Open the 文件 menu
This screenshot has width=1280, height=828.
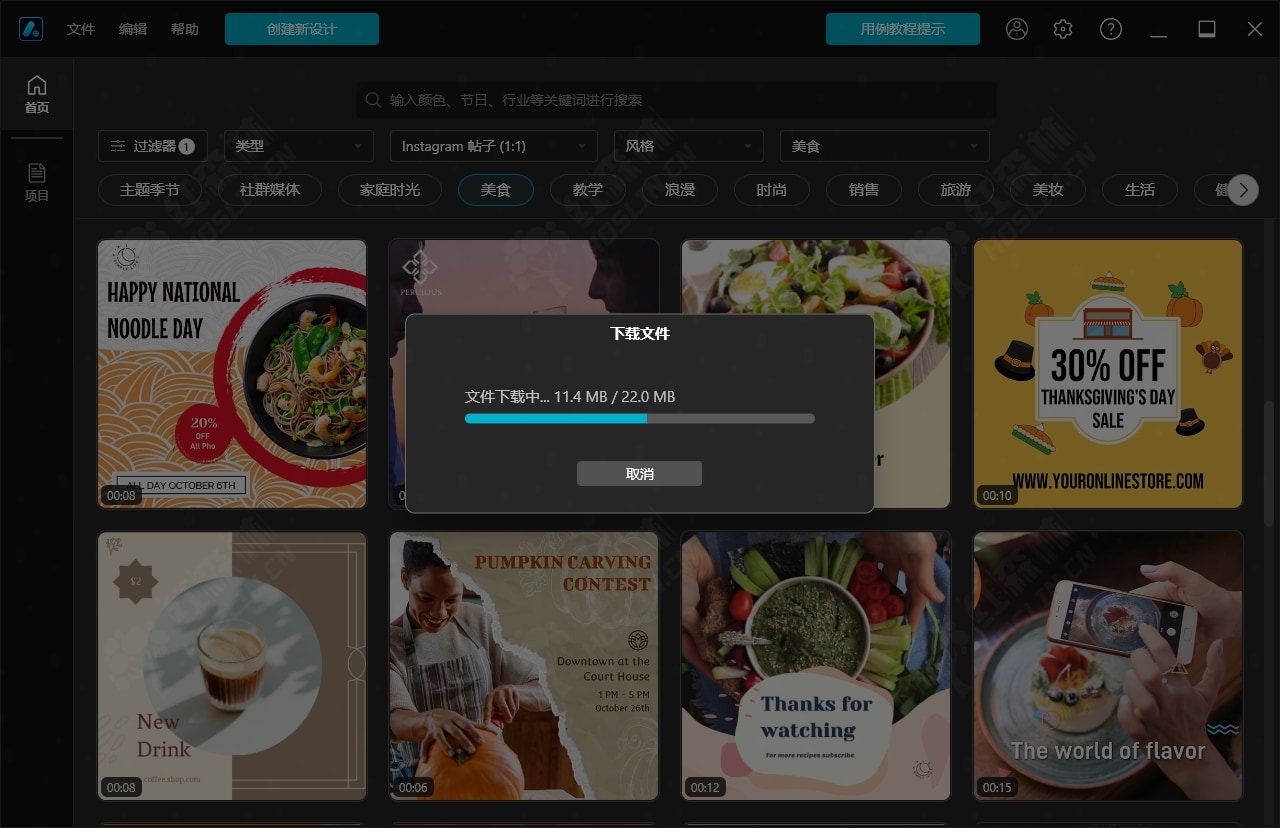pos(81,29)
